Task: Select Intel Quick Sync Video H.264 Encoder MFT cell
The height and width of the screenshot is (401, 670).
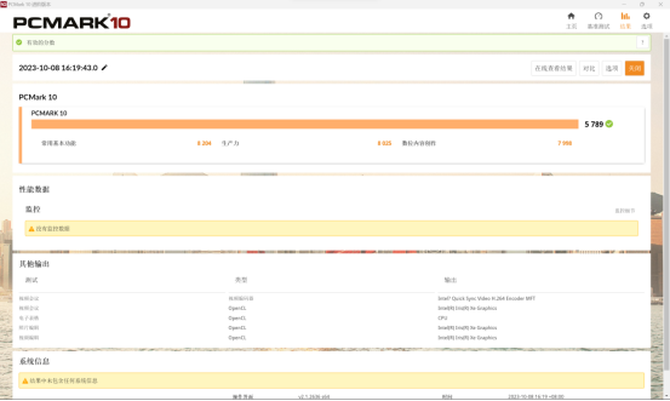Action: [x=486, y=298]
